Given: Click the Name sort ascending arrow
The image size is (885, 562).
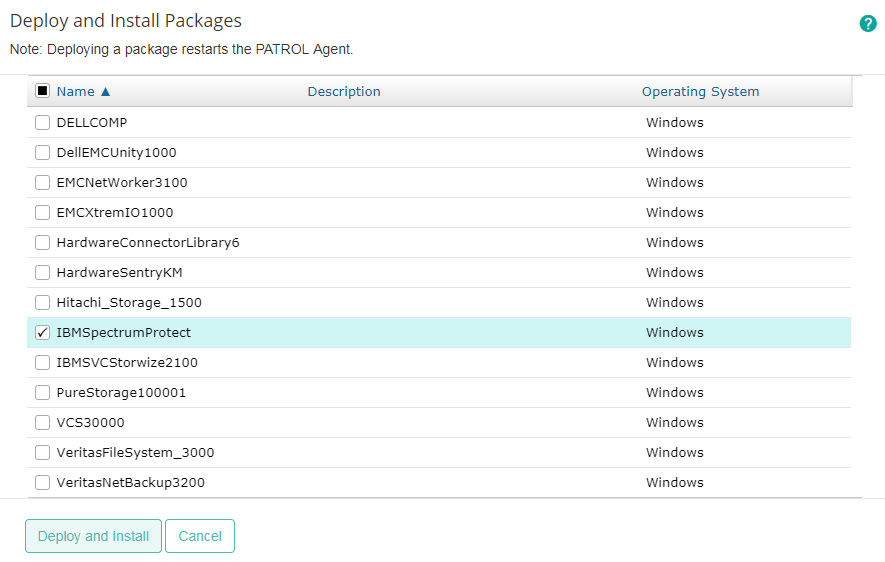Looking at the screenshot, I should point(106,91).
